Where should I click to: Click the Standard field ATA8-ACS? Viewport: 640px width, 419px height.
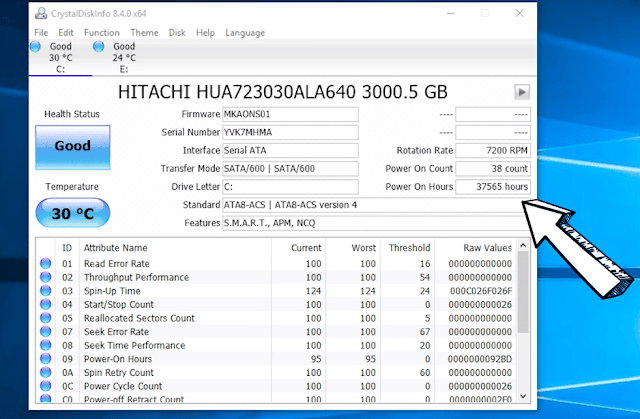pos(376,205)
